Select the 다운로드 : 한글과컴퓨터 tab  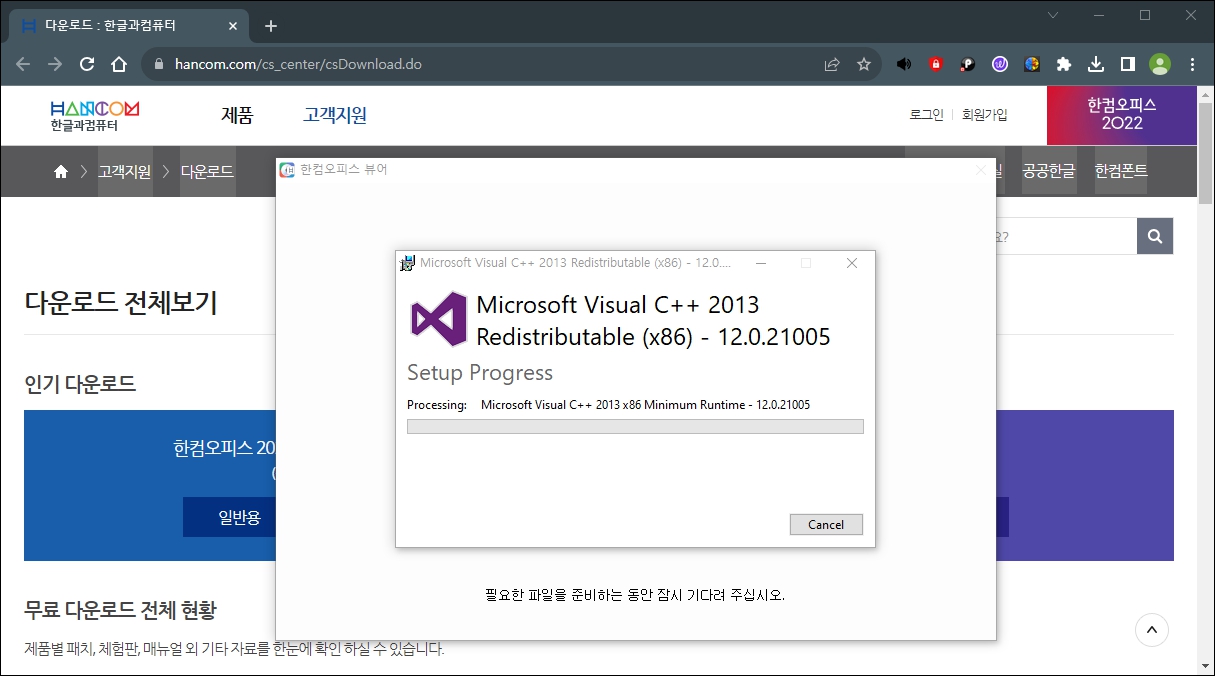click(130, 26)
